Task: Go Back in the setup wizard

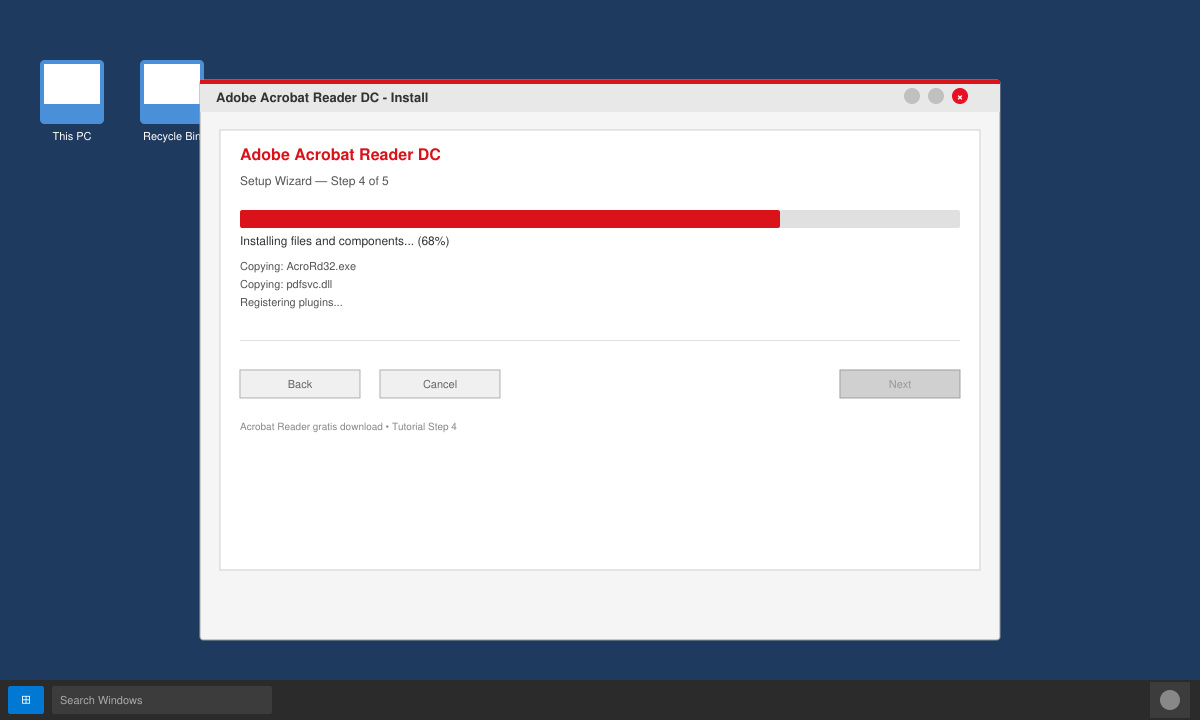Action: click(300, 384)
